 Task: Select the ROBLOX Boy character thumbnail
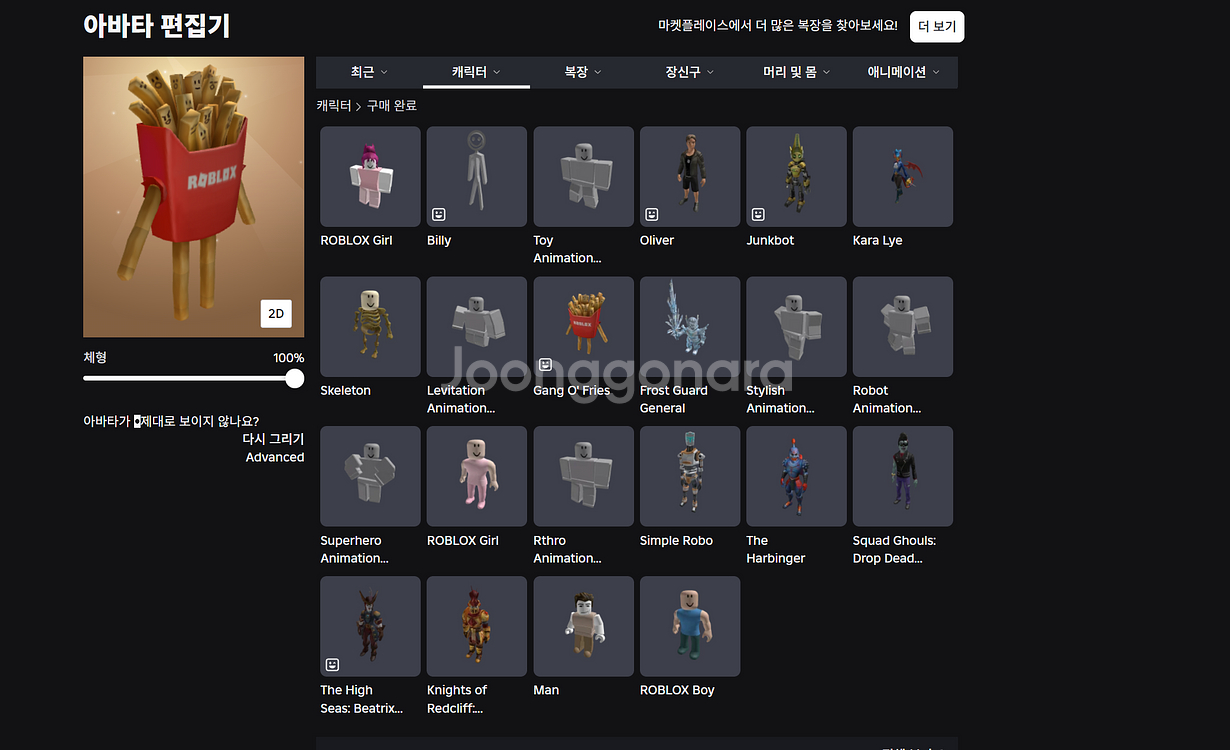point(690,626)
